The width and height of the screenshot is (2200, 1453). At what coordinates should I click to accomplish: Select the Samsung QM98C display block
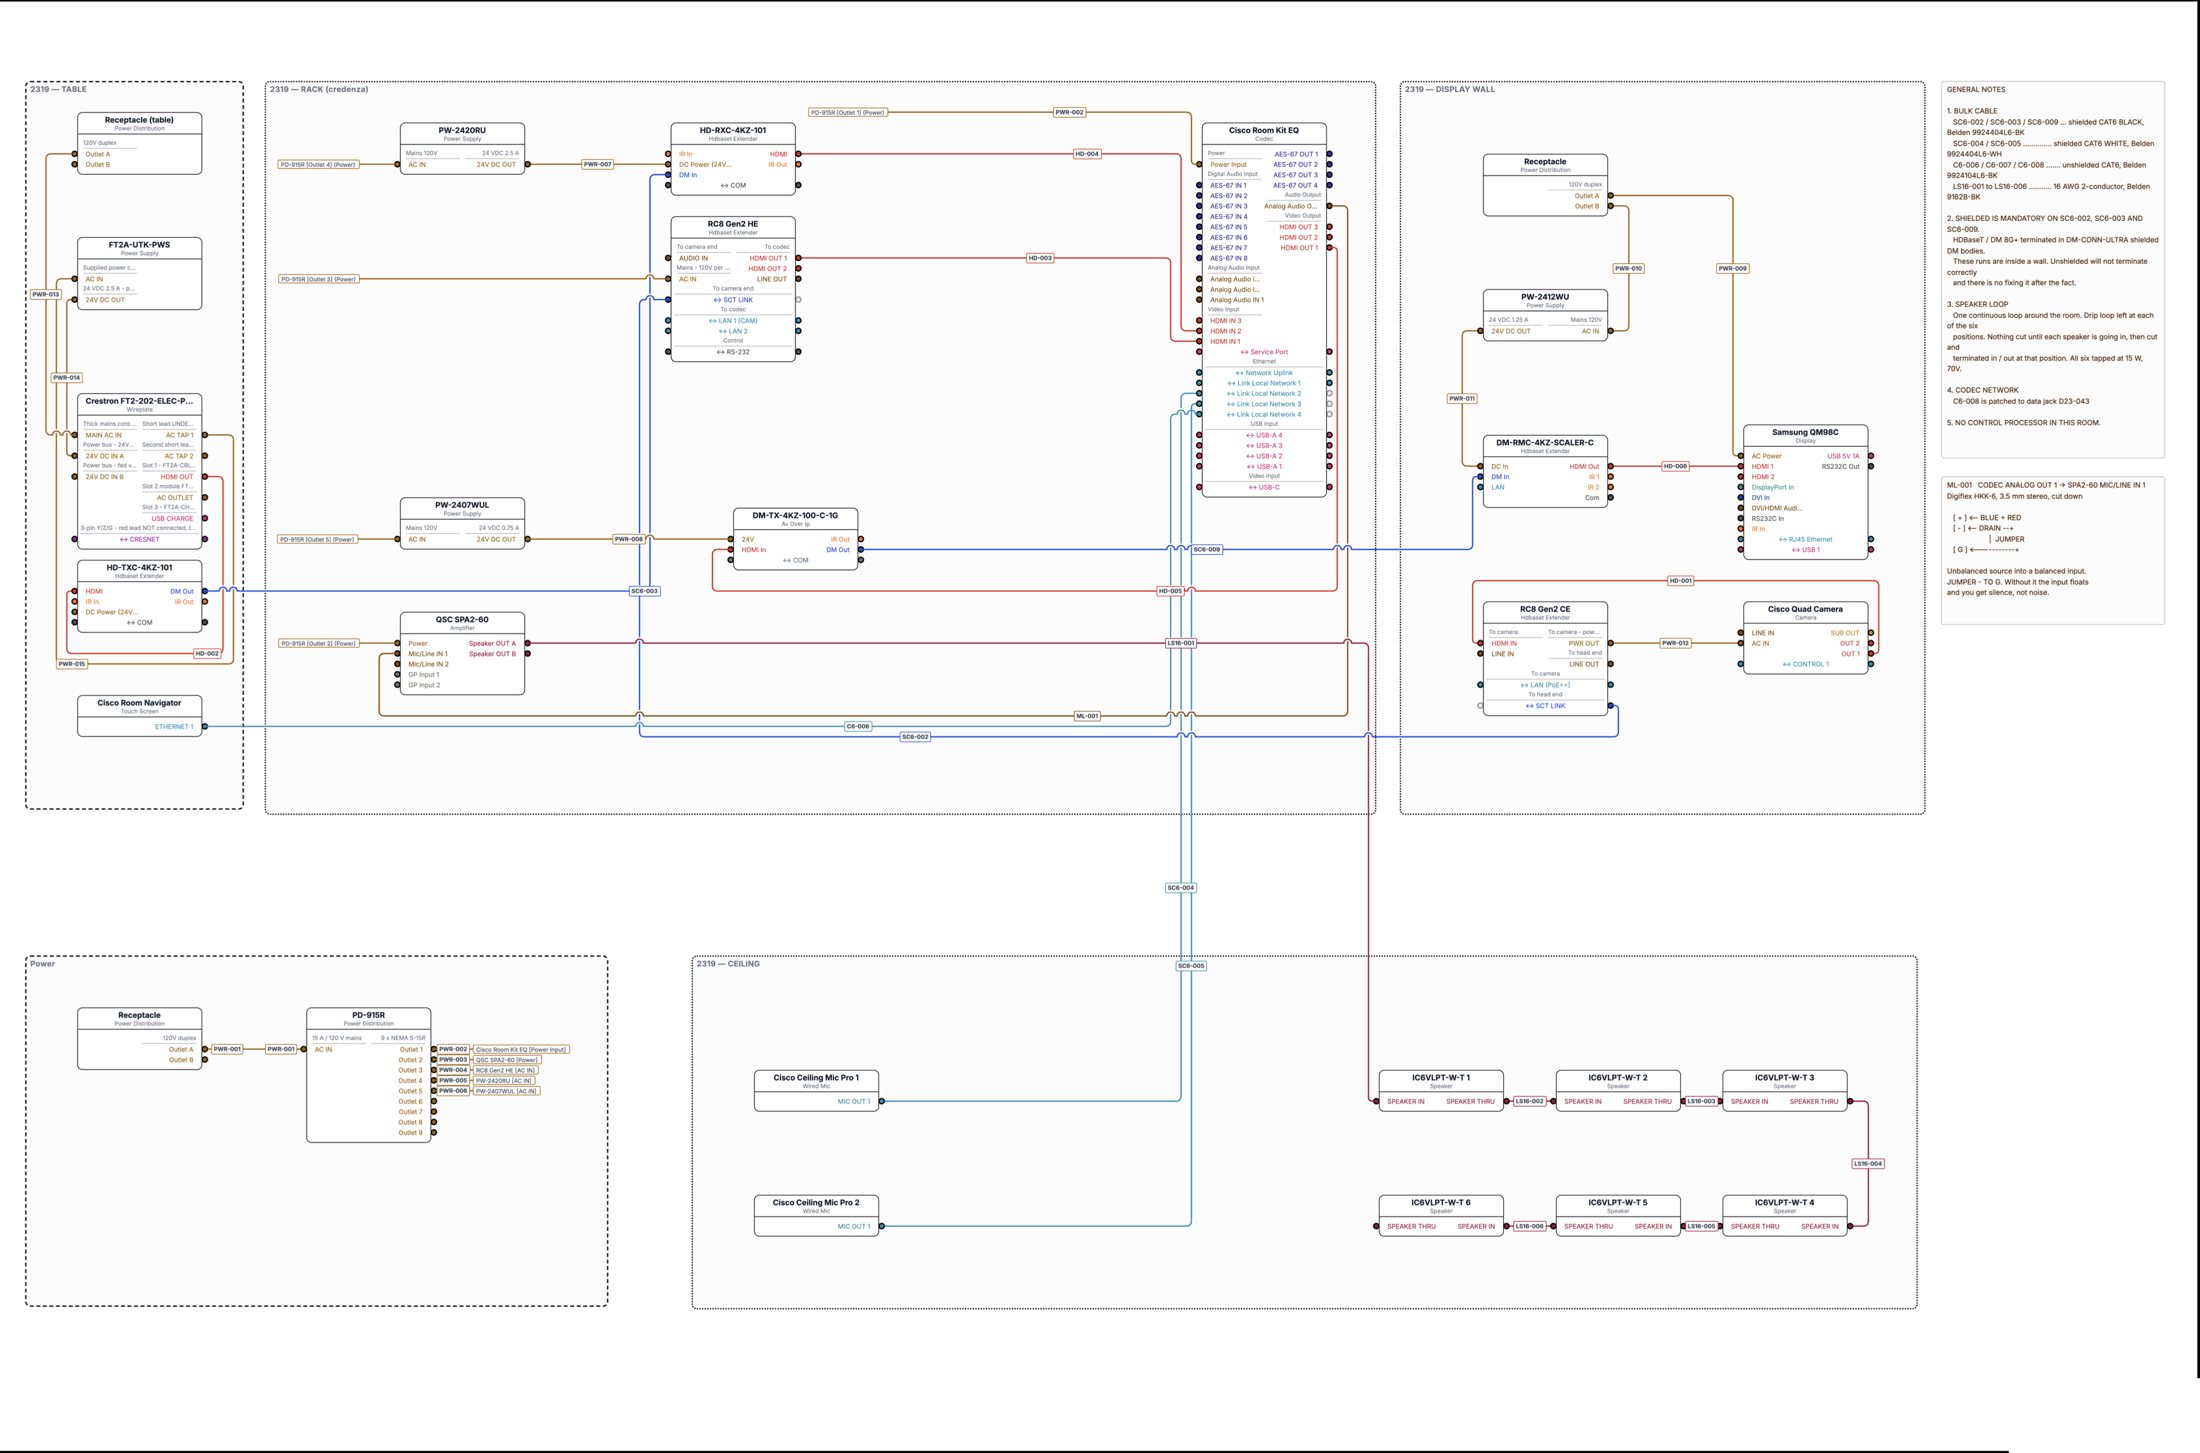1805,492
